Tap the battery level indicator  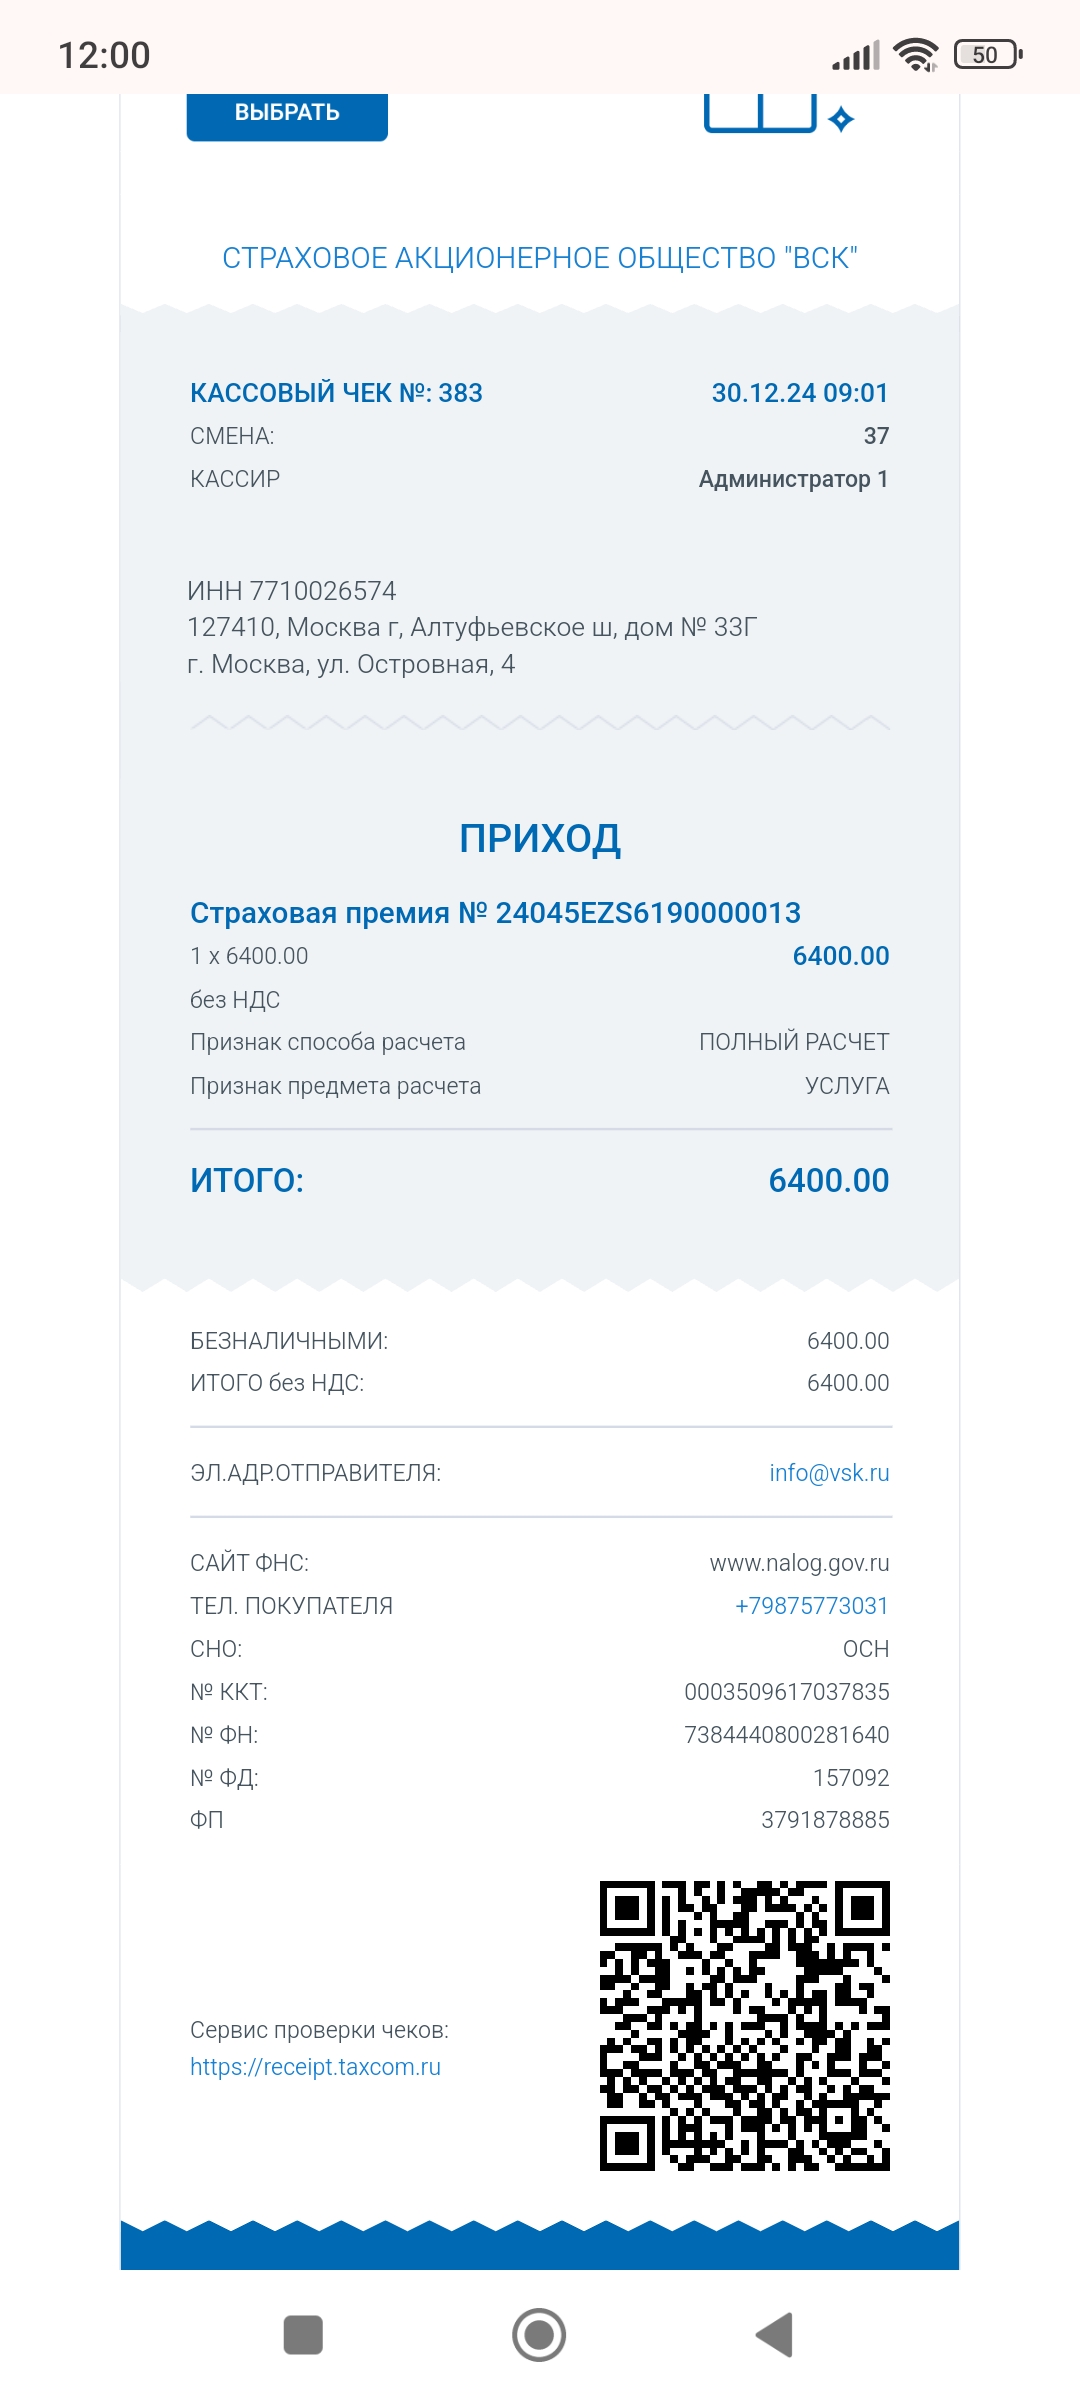988,55
